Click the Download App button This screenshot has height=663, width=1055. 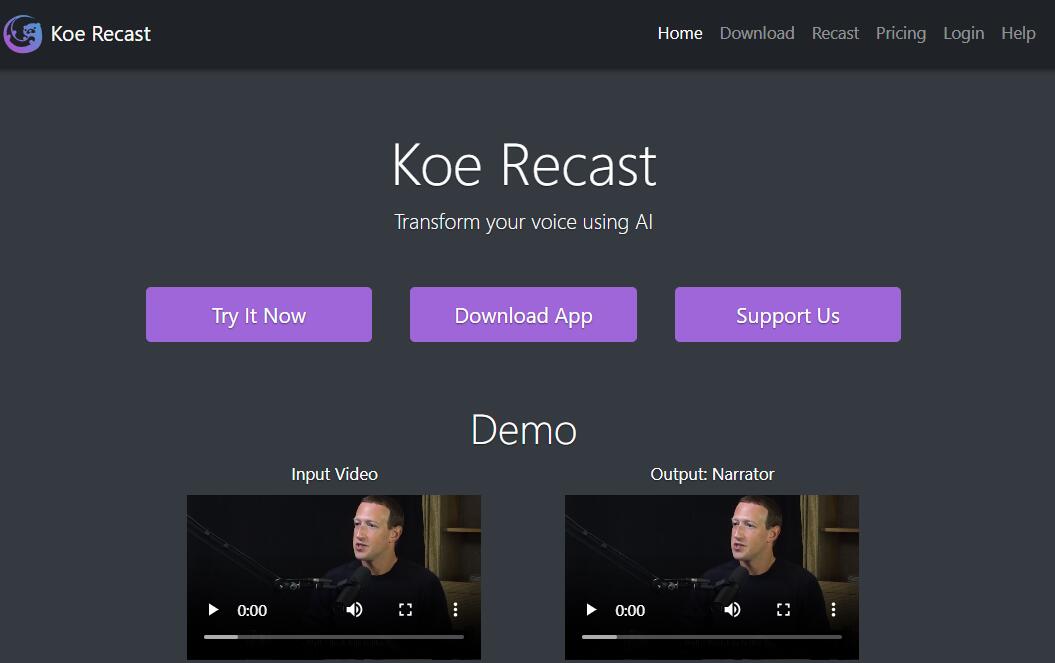(x=523, y=314)
